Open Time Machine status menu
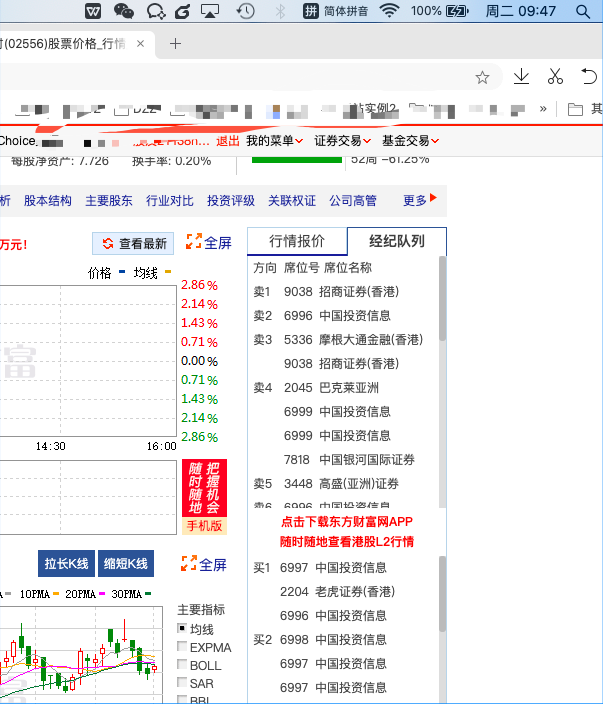This screenshot has width=603, height=704. pos(245,11)
